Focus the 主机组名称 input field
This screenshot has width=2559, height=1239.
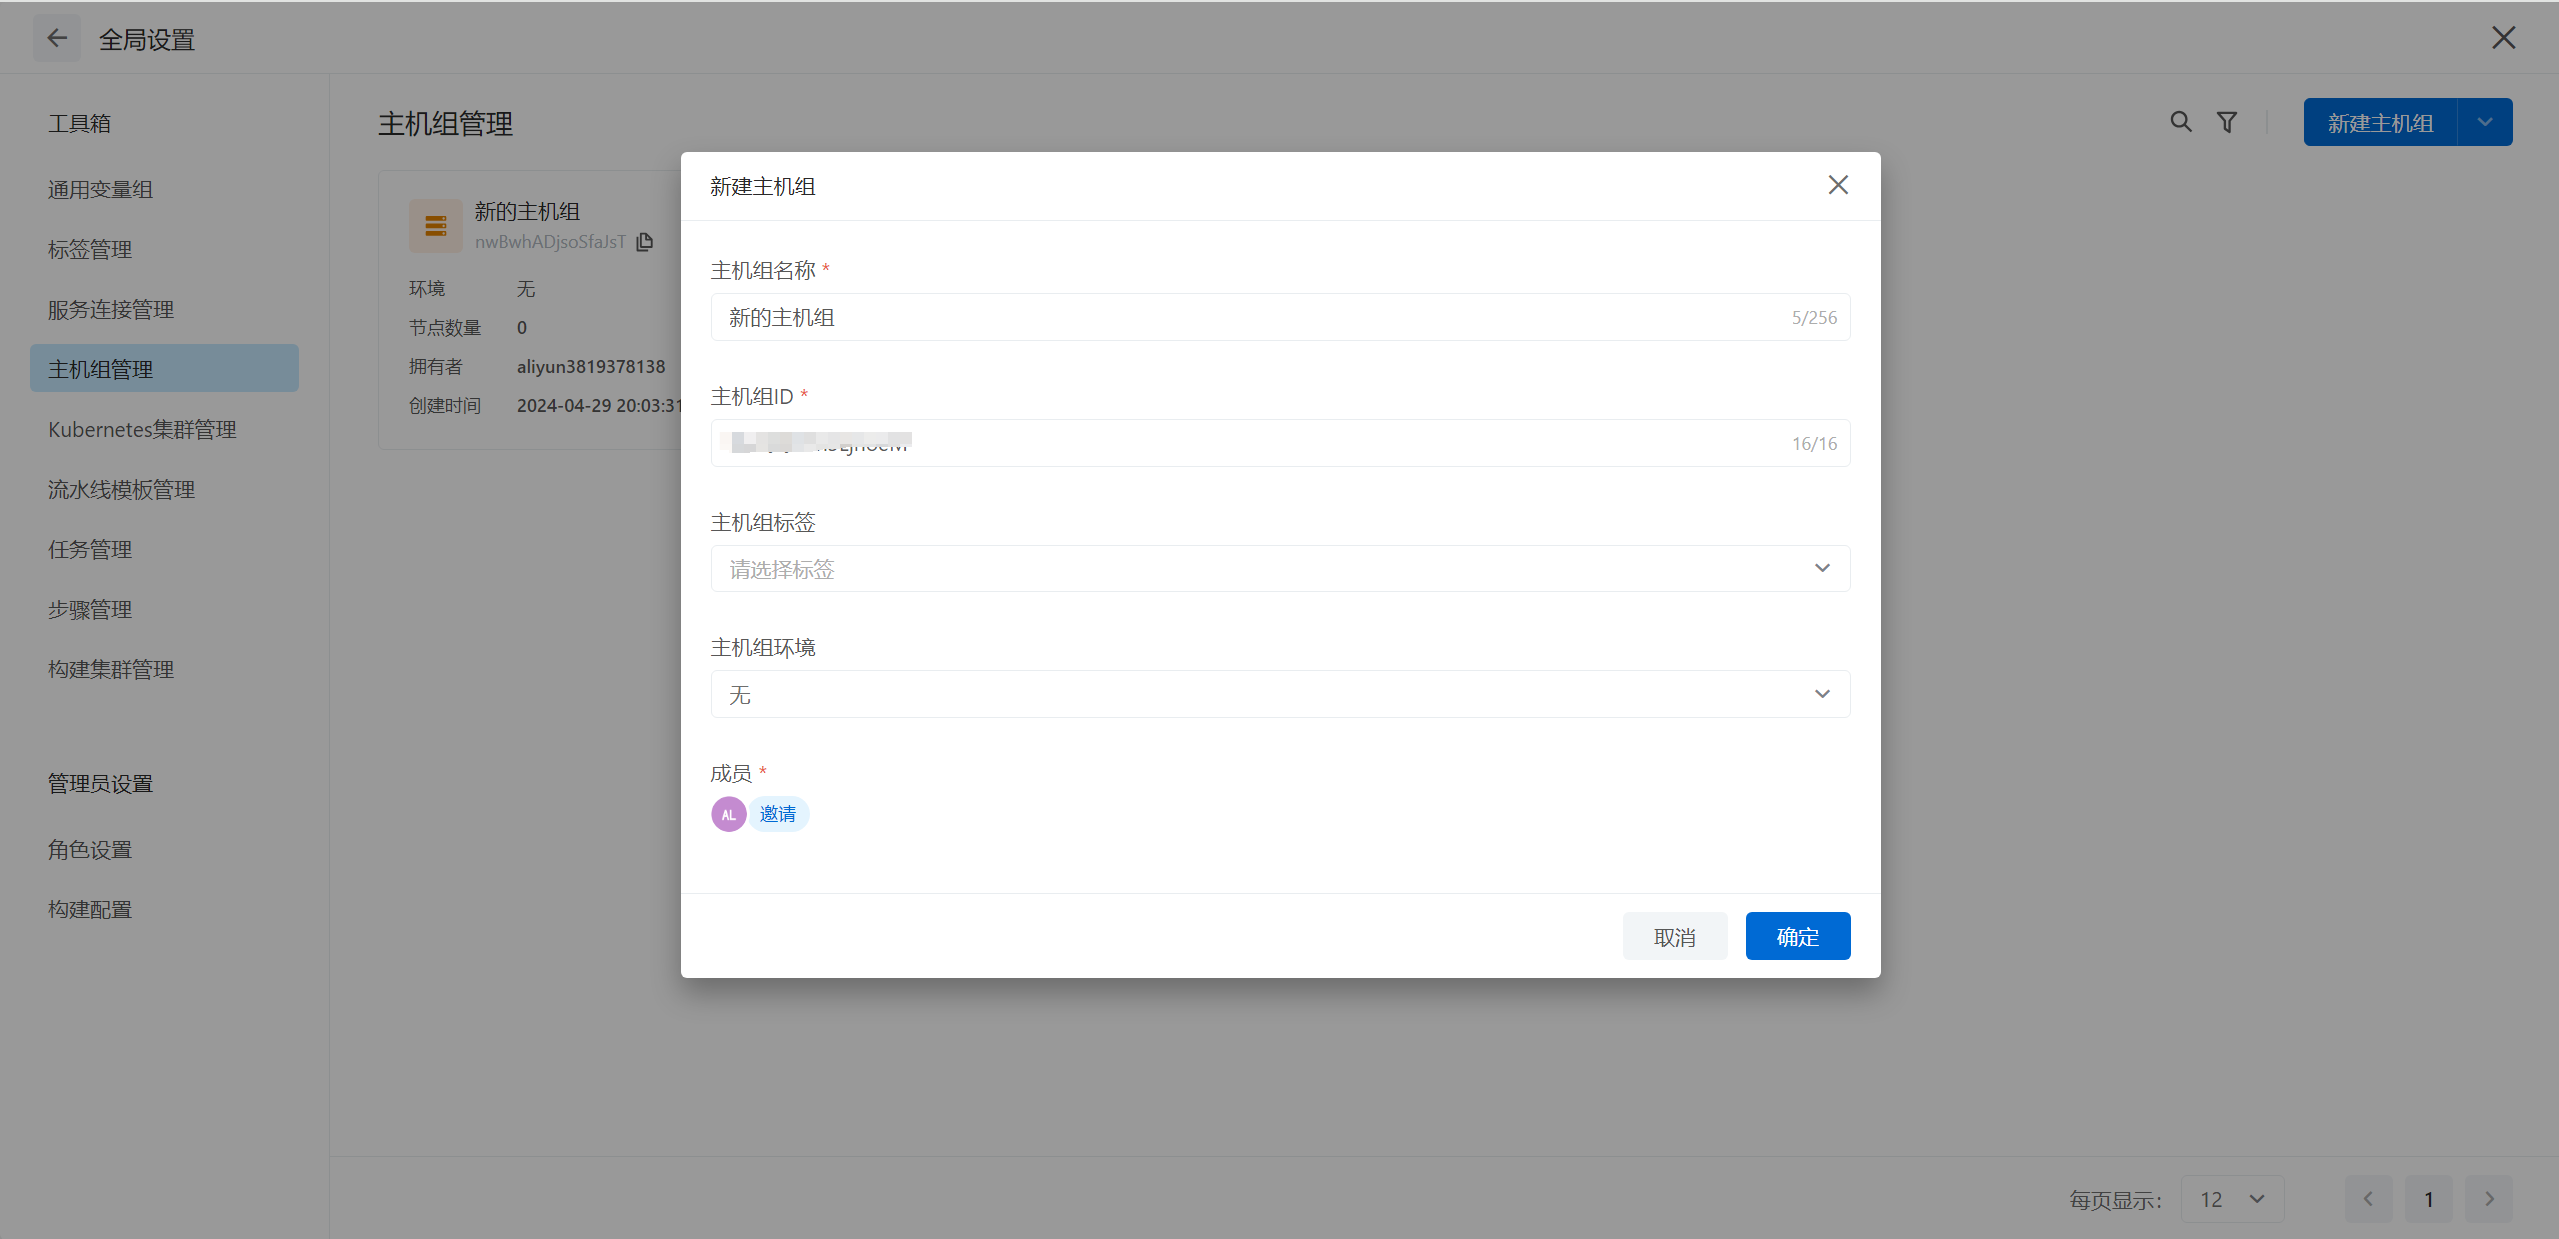coord(1280,317)
